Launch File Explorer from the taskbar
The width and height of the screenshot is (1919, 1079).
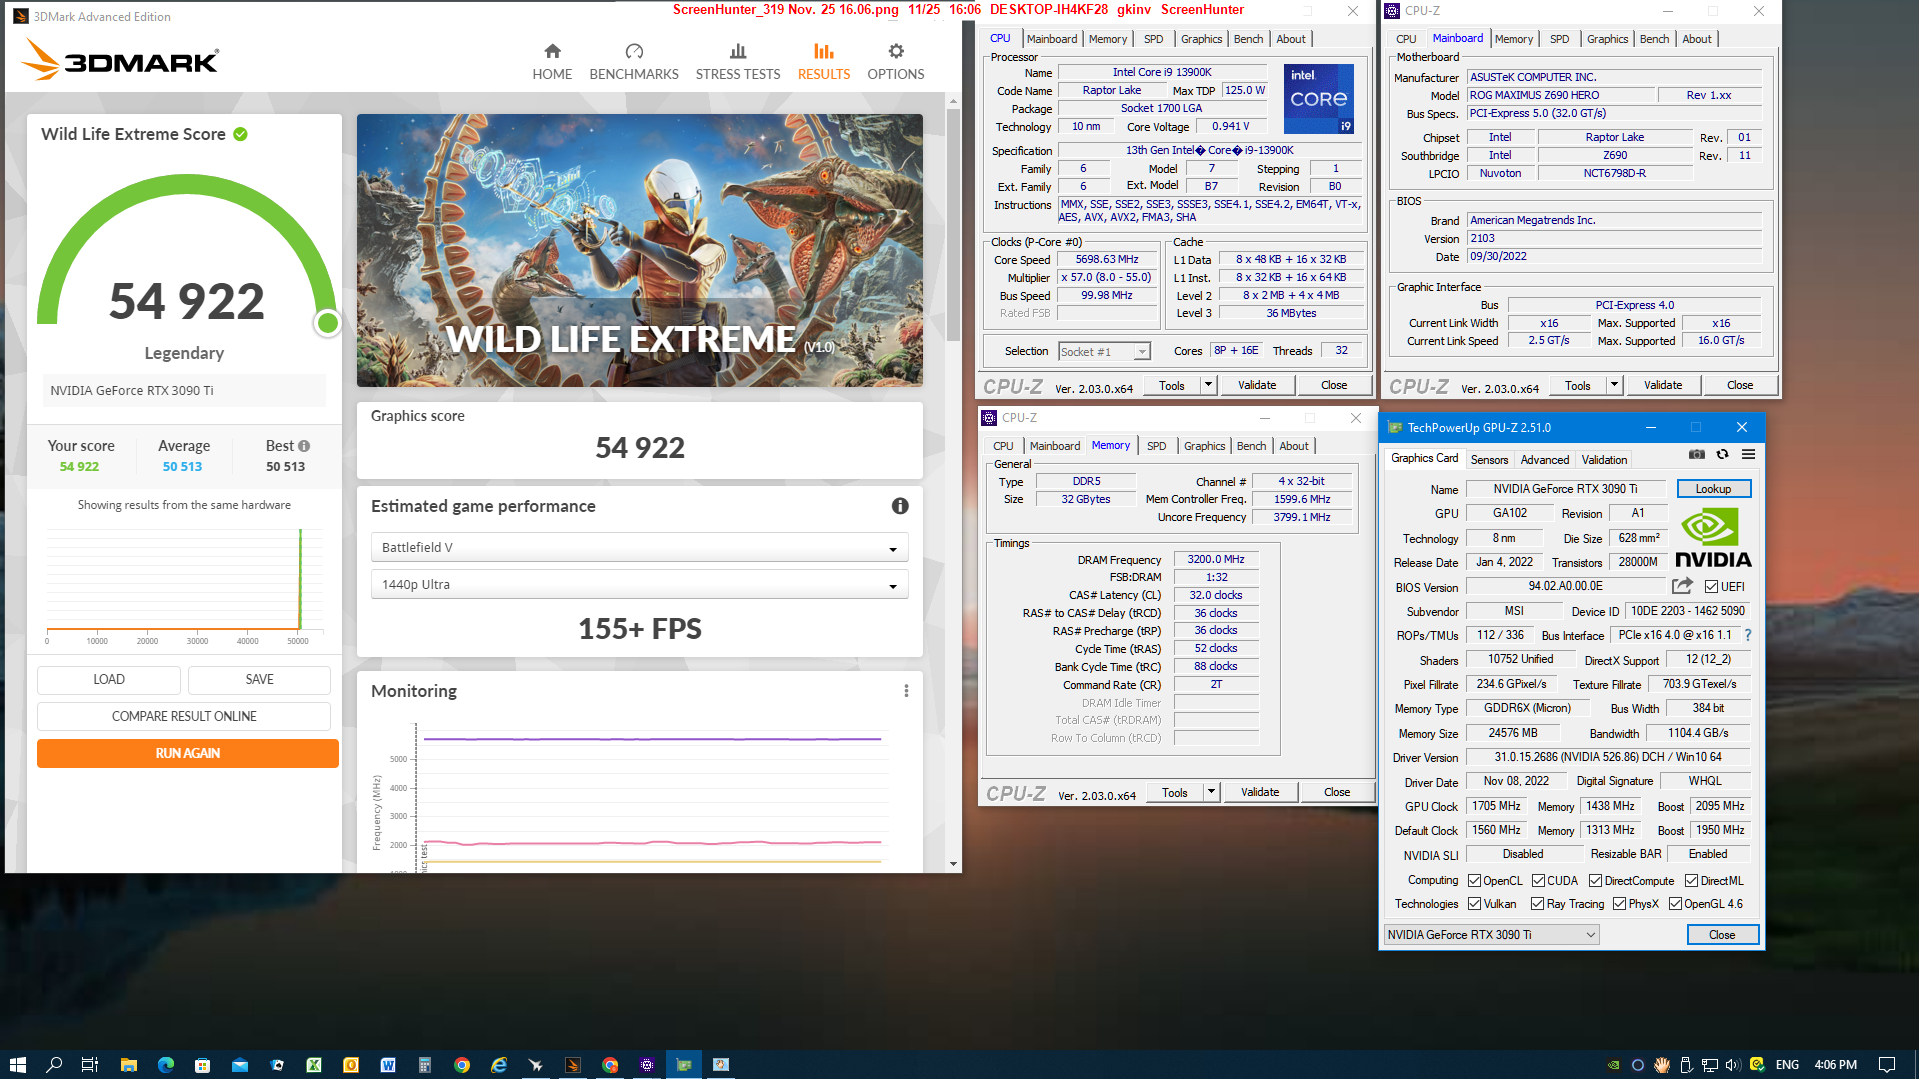click(128, 1065)
